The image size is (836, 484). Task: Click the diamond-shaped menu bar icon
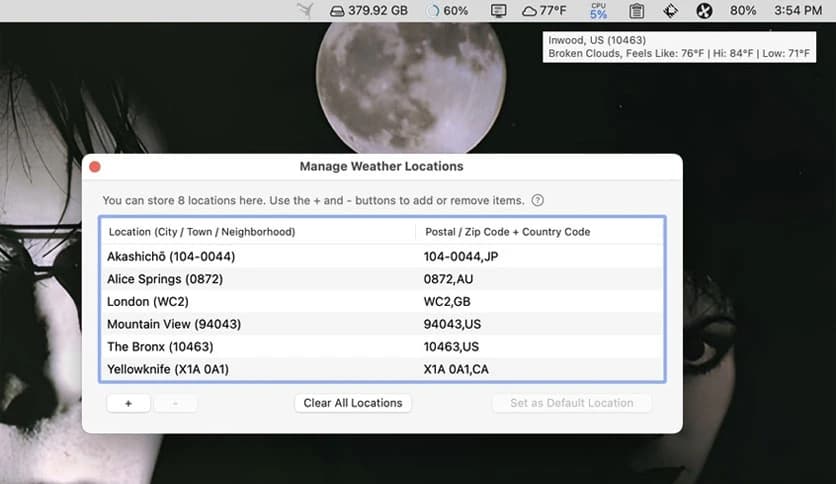pyautogui.click(x=670, y=11)
